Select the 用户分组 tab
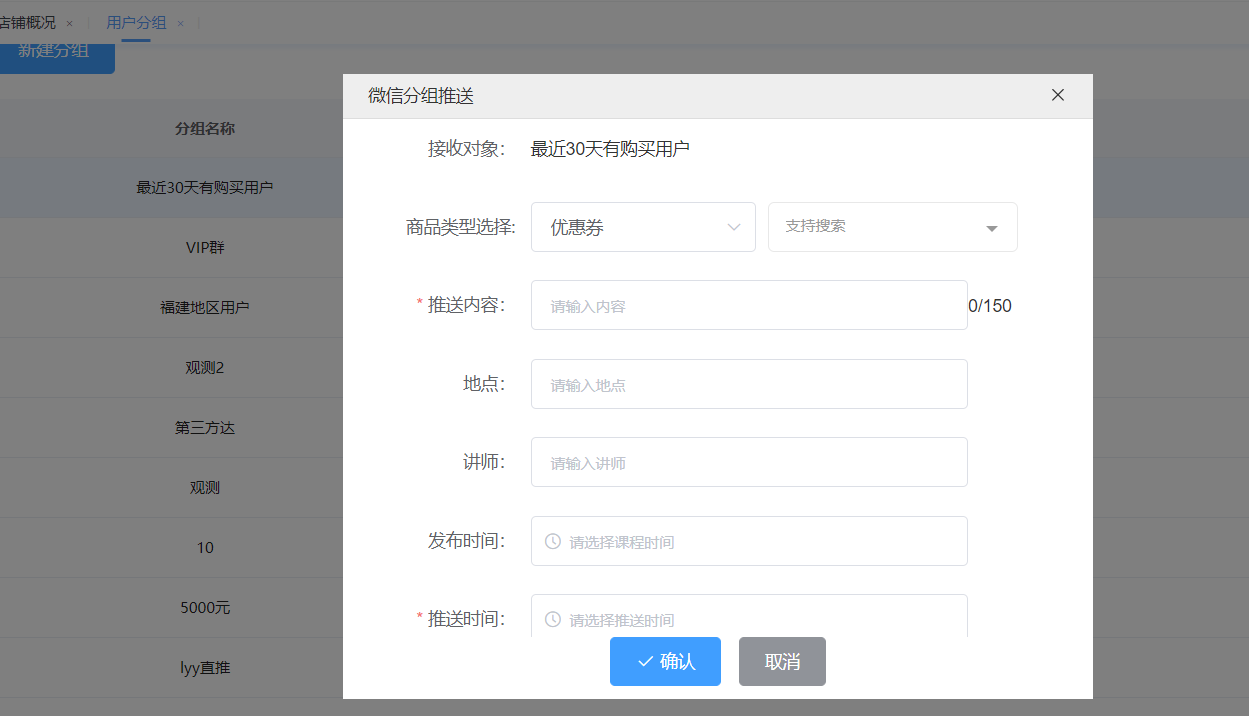 136,22
